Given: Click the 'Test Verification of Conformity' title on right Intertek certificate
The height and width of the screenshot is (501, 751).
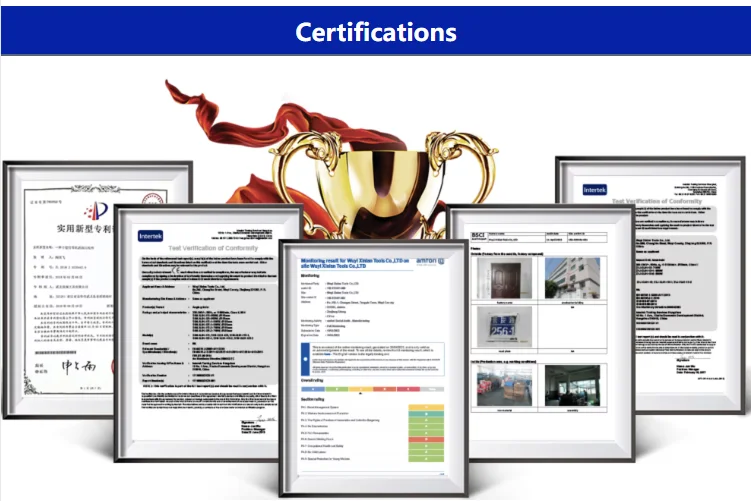Looking at the screenshot, I should [657, 201].
